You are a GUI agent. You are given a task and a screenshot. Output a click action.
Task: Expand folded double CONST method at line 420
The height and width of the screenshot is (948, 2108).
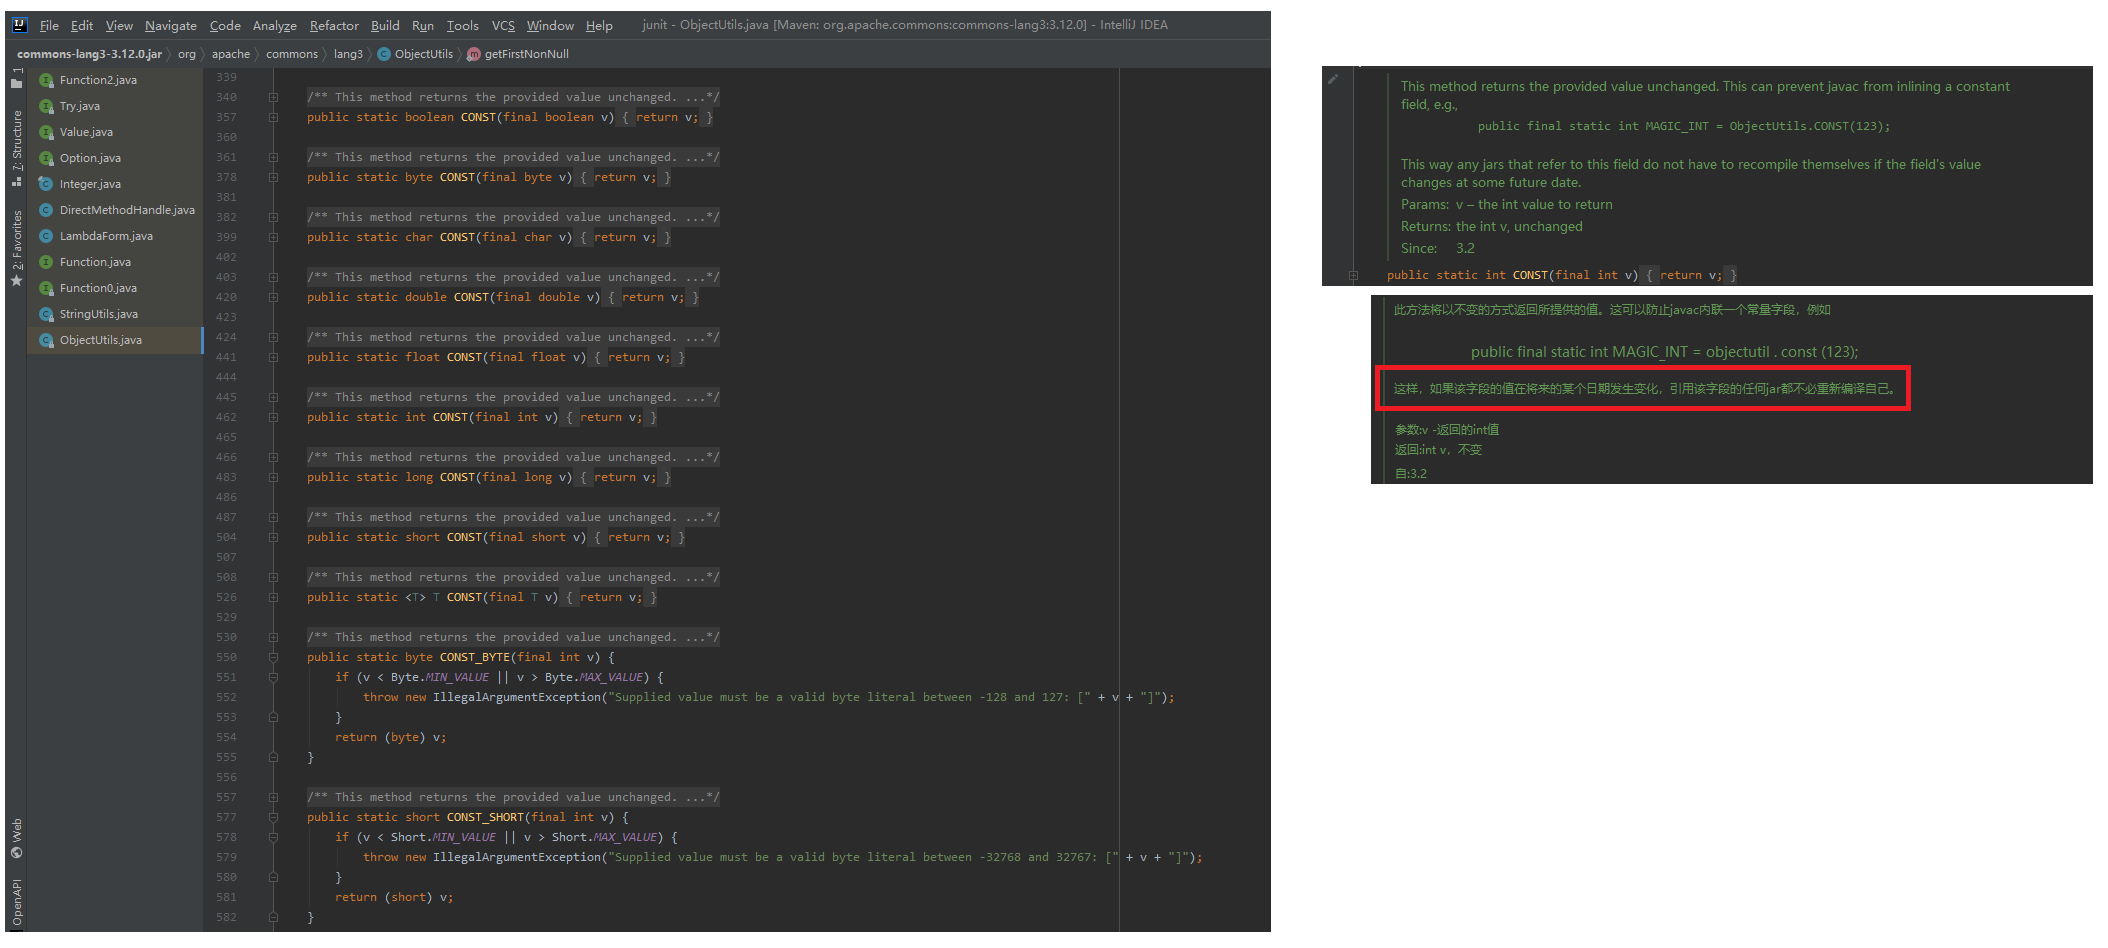coord(273,297)
